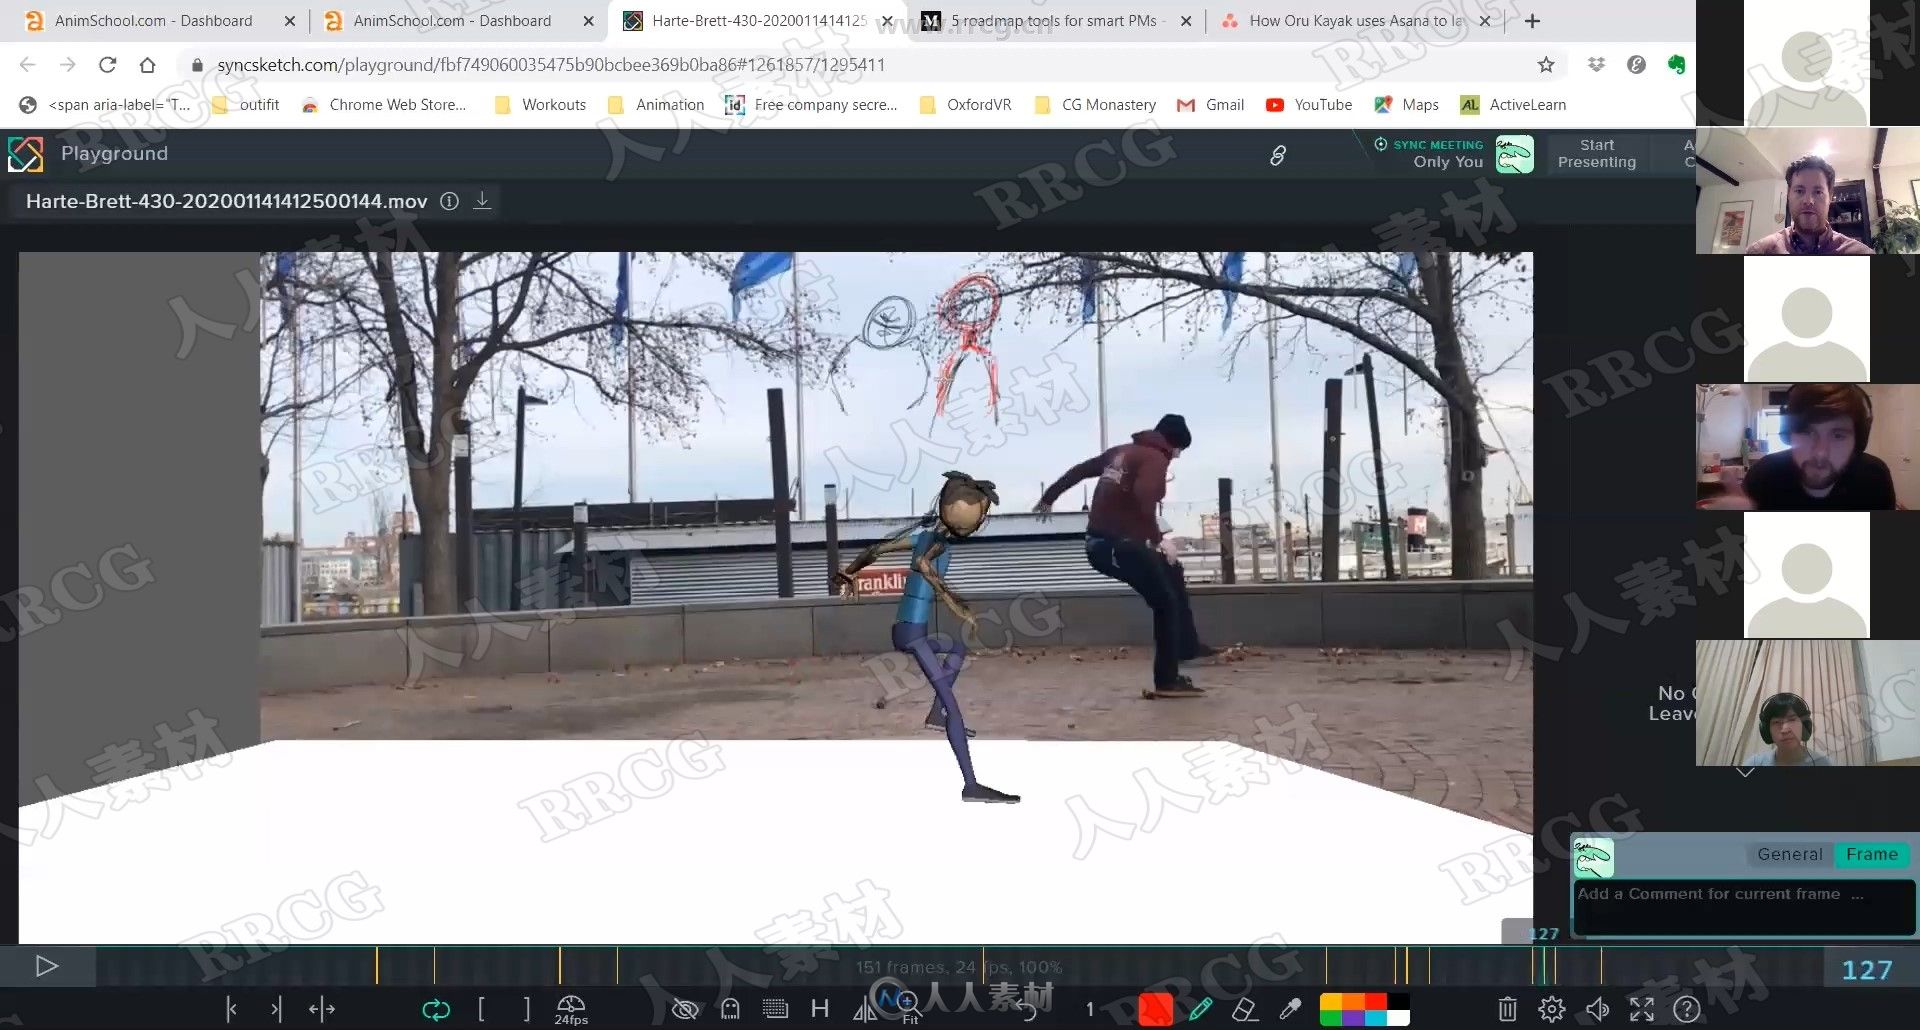Focus the Add a Comment field

(1744, 907)
